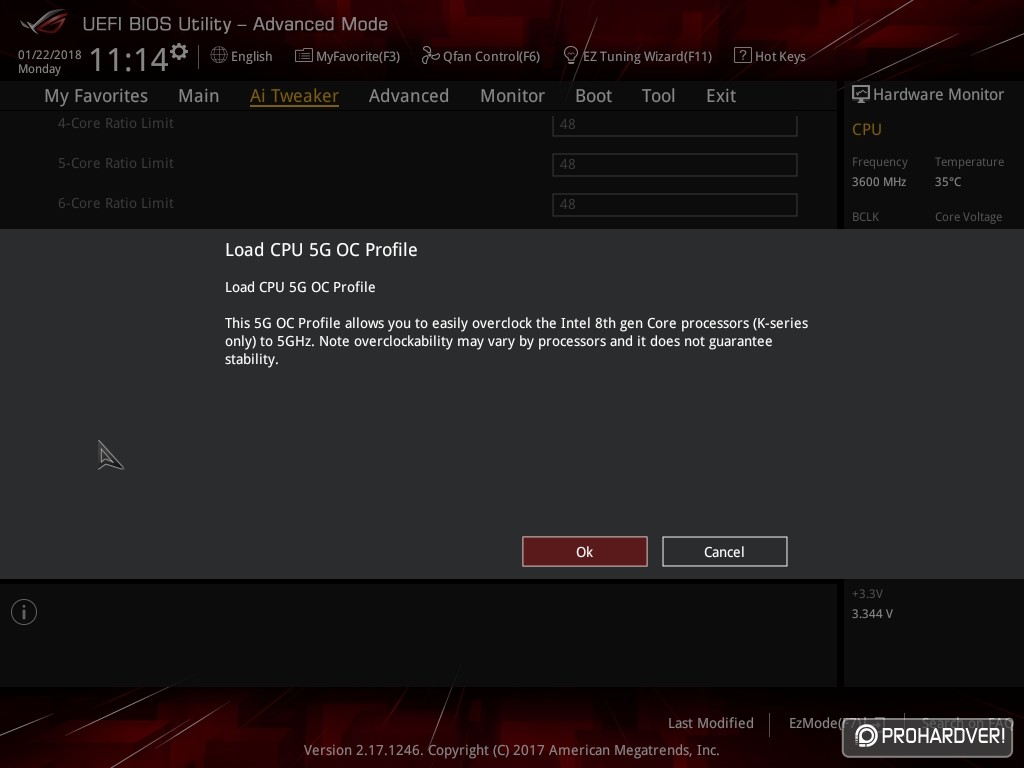
Task: Open the English language selector
Action: tap(251, 56)
